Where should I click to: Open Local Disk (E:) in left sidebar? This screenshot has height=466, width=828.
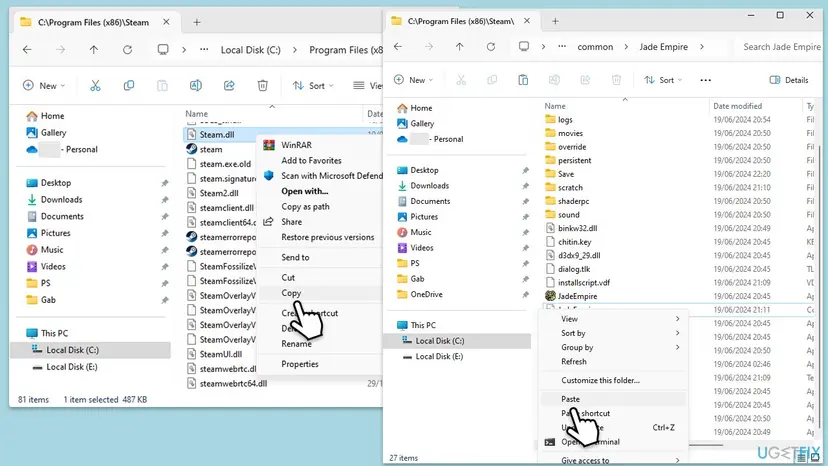coord(72,367)
